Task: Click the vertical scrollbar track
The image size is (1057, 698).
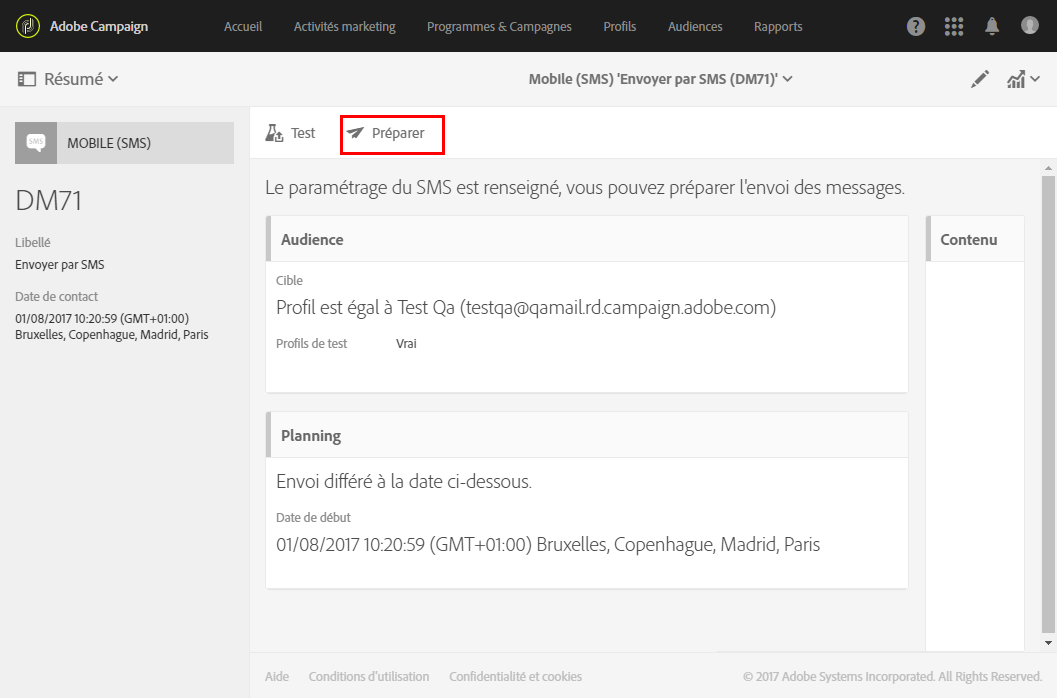Action: pos(1048,400)
